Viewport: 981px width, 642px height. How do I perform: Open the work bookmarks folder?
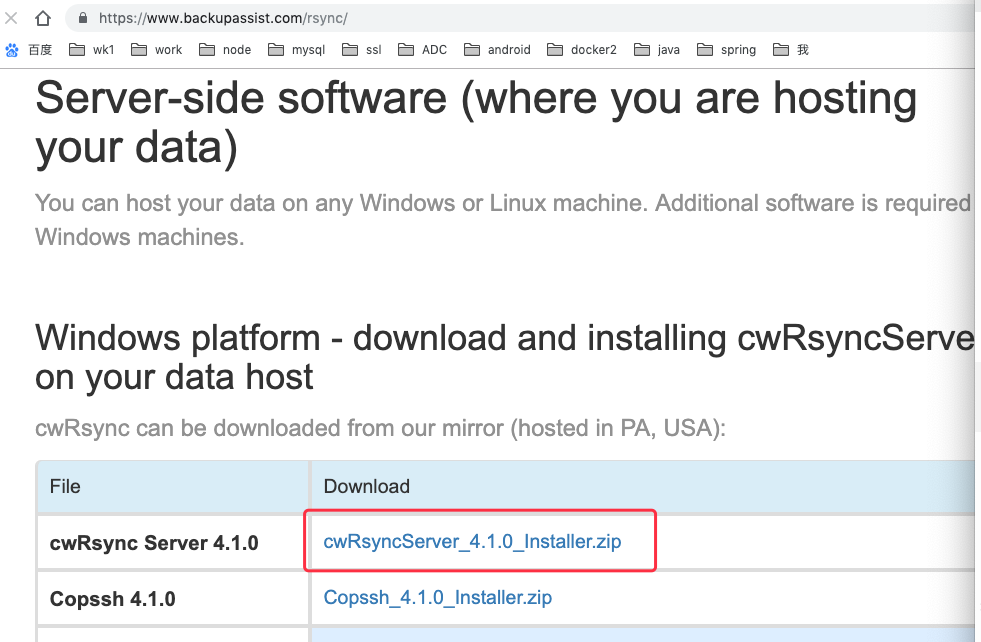pos(157,49)
